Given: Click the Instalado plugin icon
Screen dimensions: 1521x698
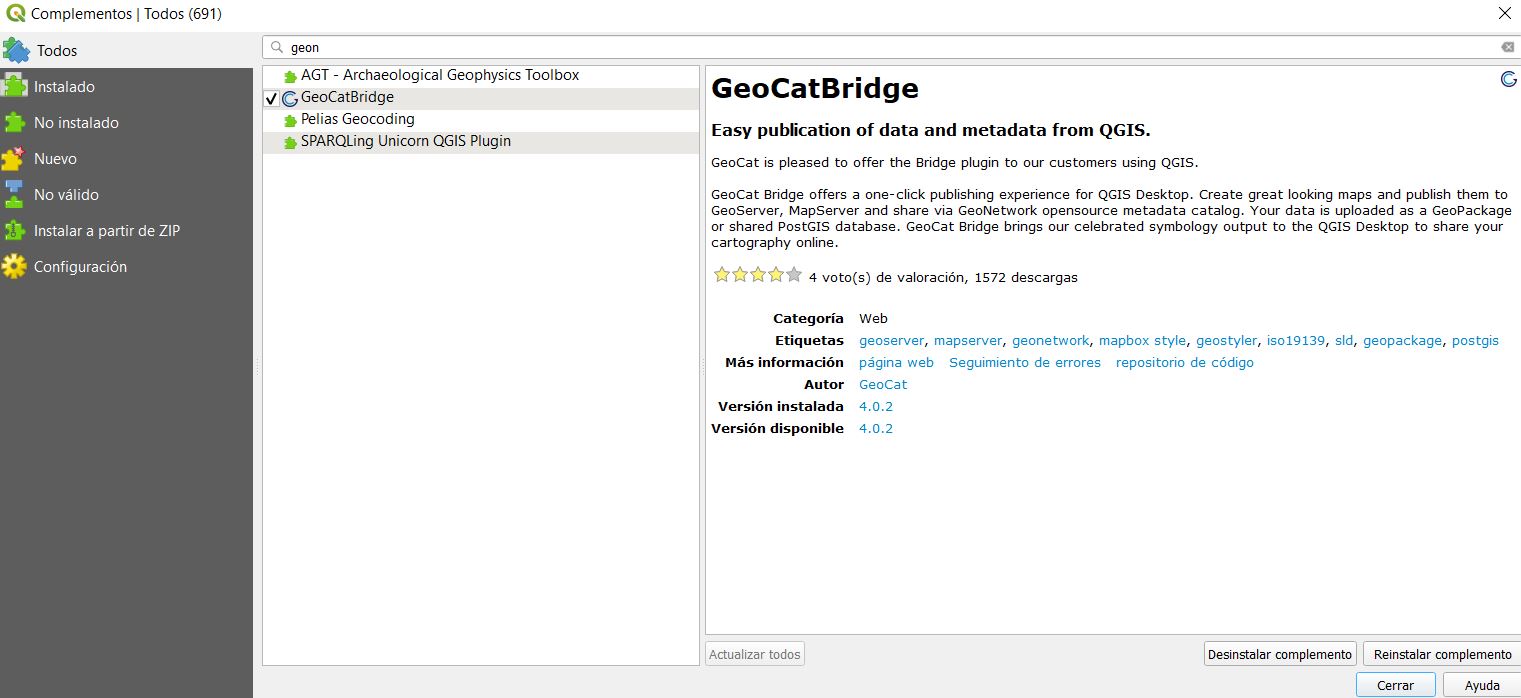Looking at the screenshot, I should (14, 86).
